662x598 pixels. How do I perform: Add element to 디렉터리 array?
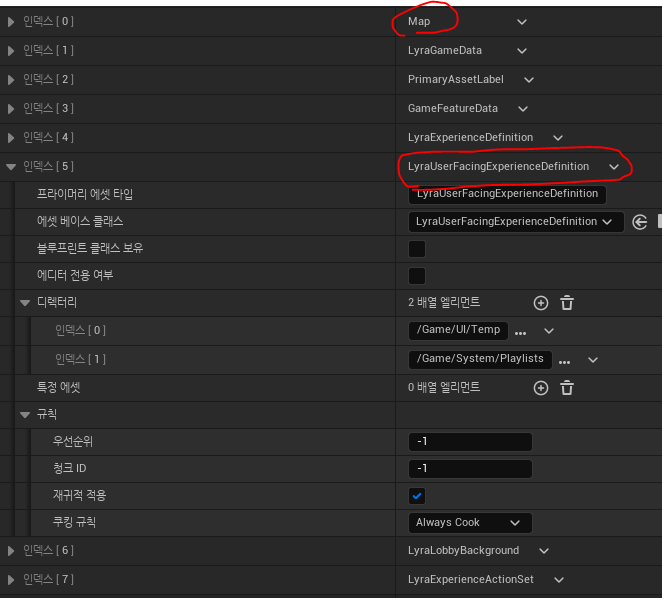coord(541,303)
